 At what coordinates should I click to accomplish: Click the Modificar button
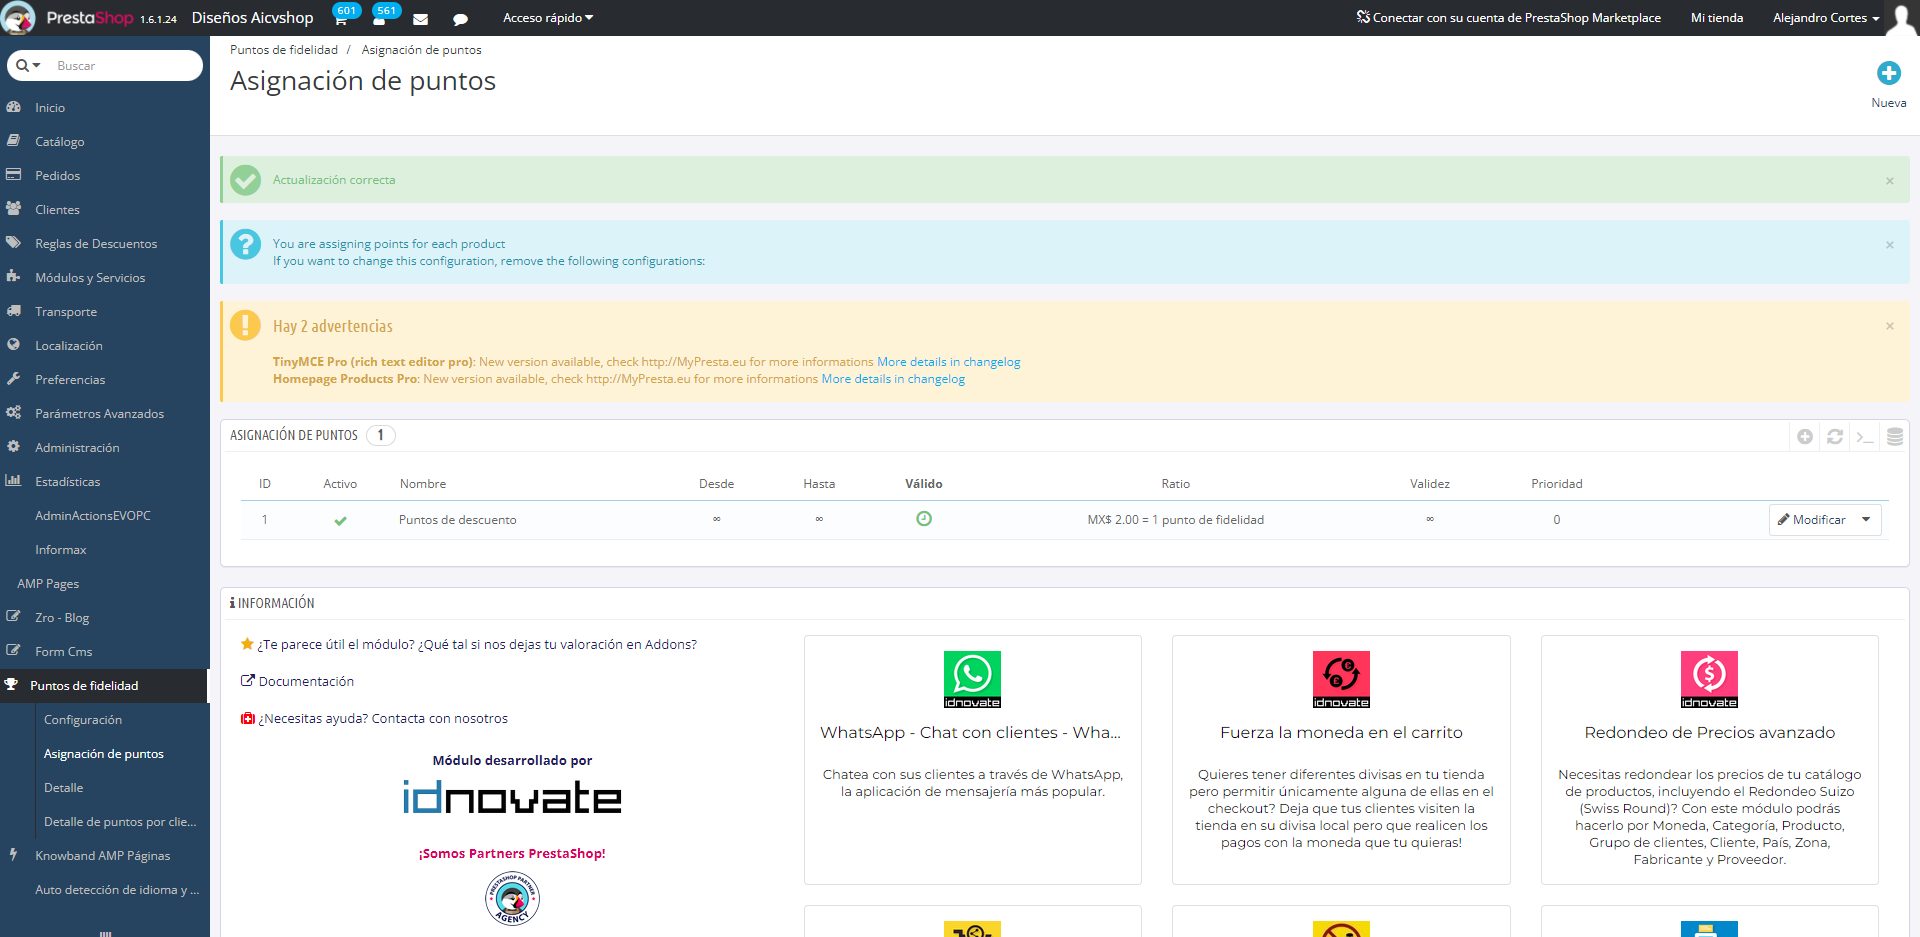1812,520
